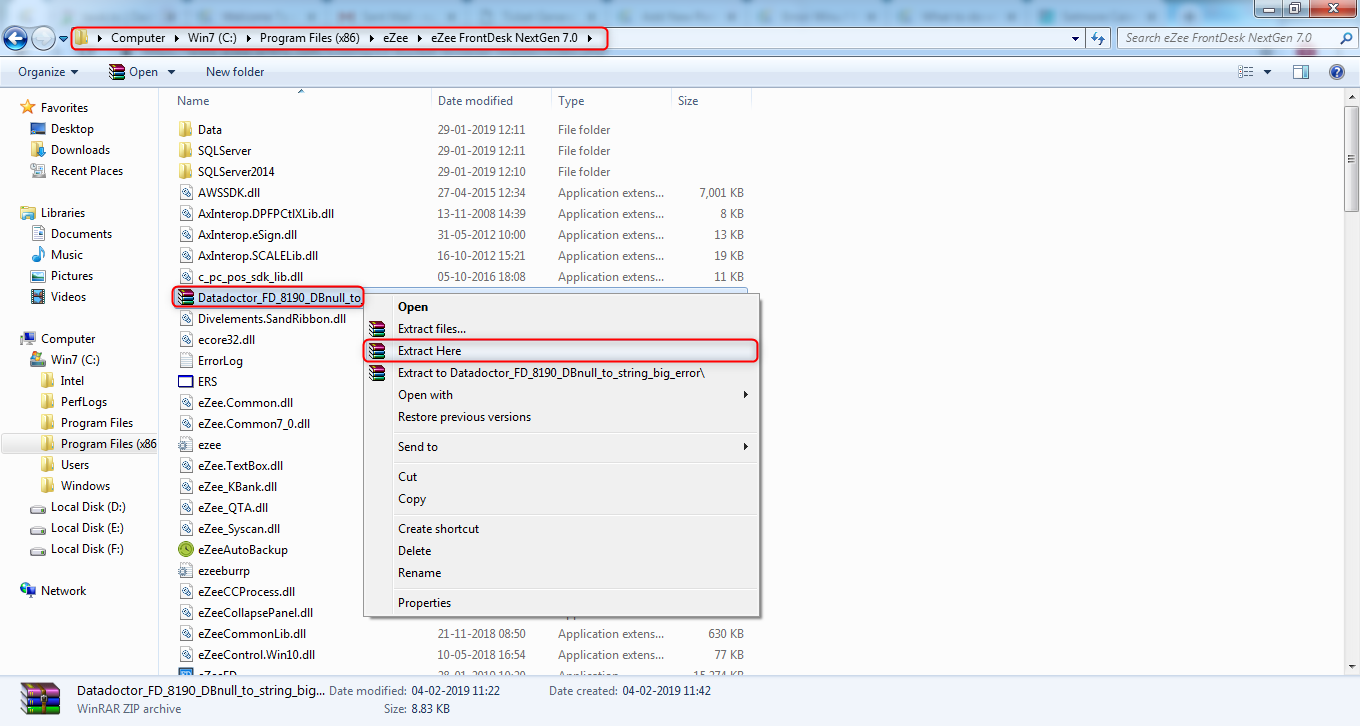Open the view options dropdown arrow
Image resolution: width=1360 pixels, height=726 pixels.
click(x=1267, y=72)
